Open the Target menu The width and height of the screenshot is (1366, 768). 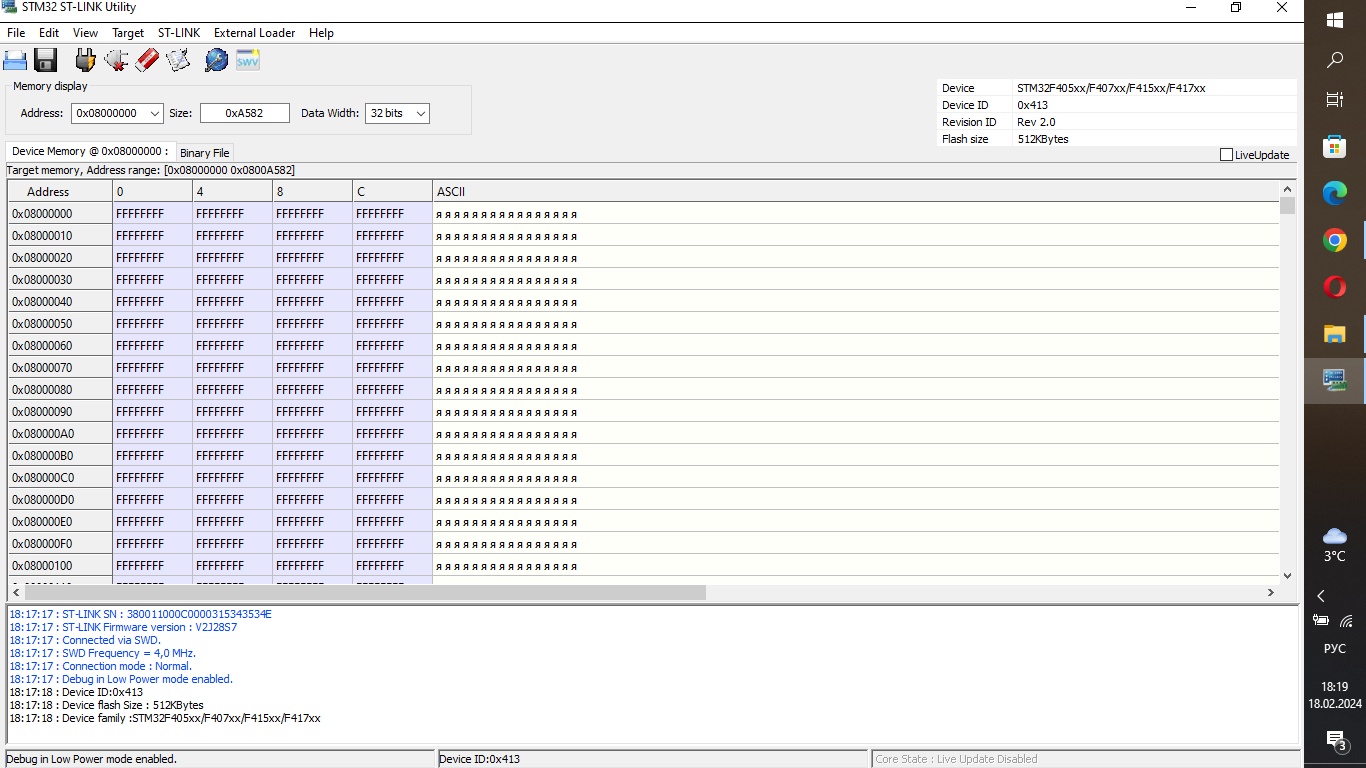pyautogui.click(x=128, y=33)
